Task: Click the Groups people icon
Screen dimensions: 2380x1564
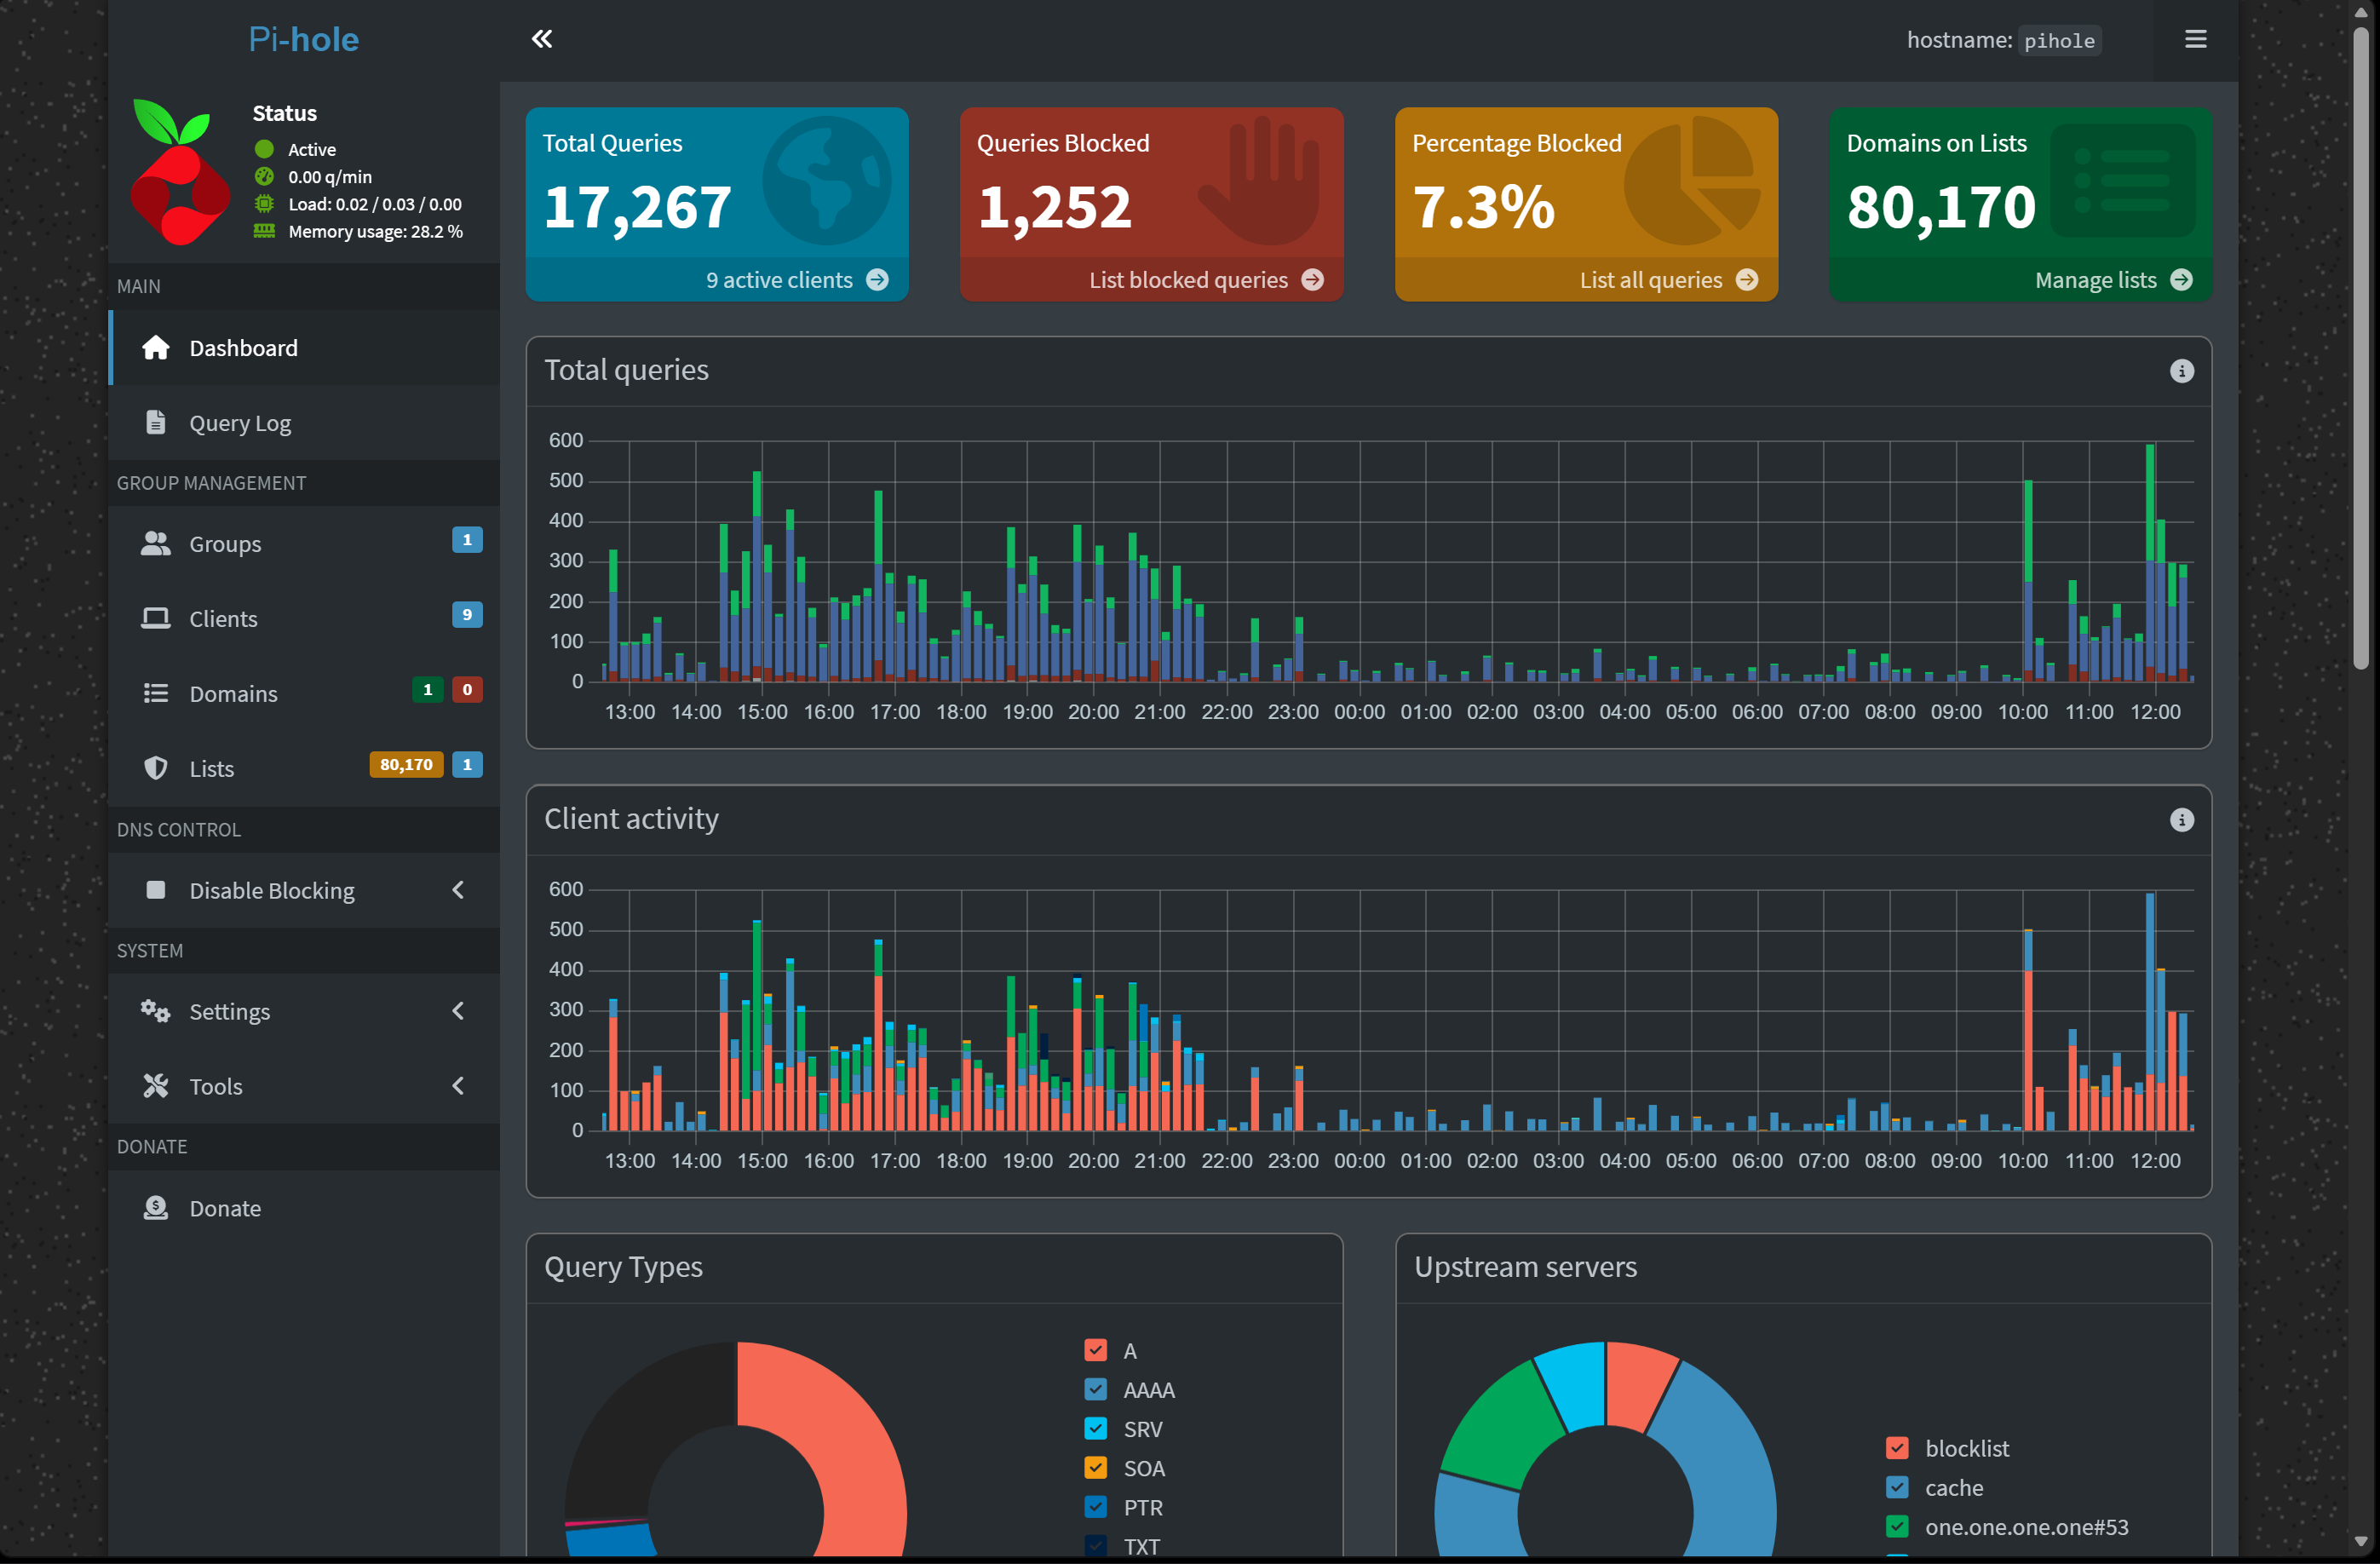Action: pyautogui.click(x=155, y=543)
